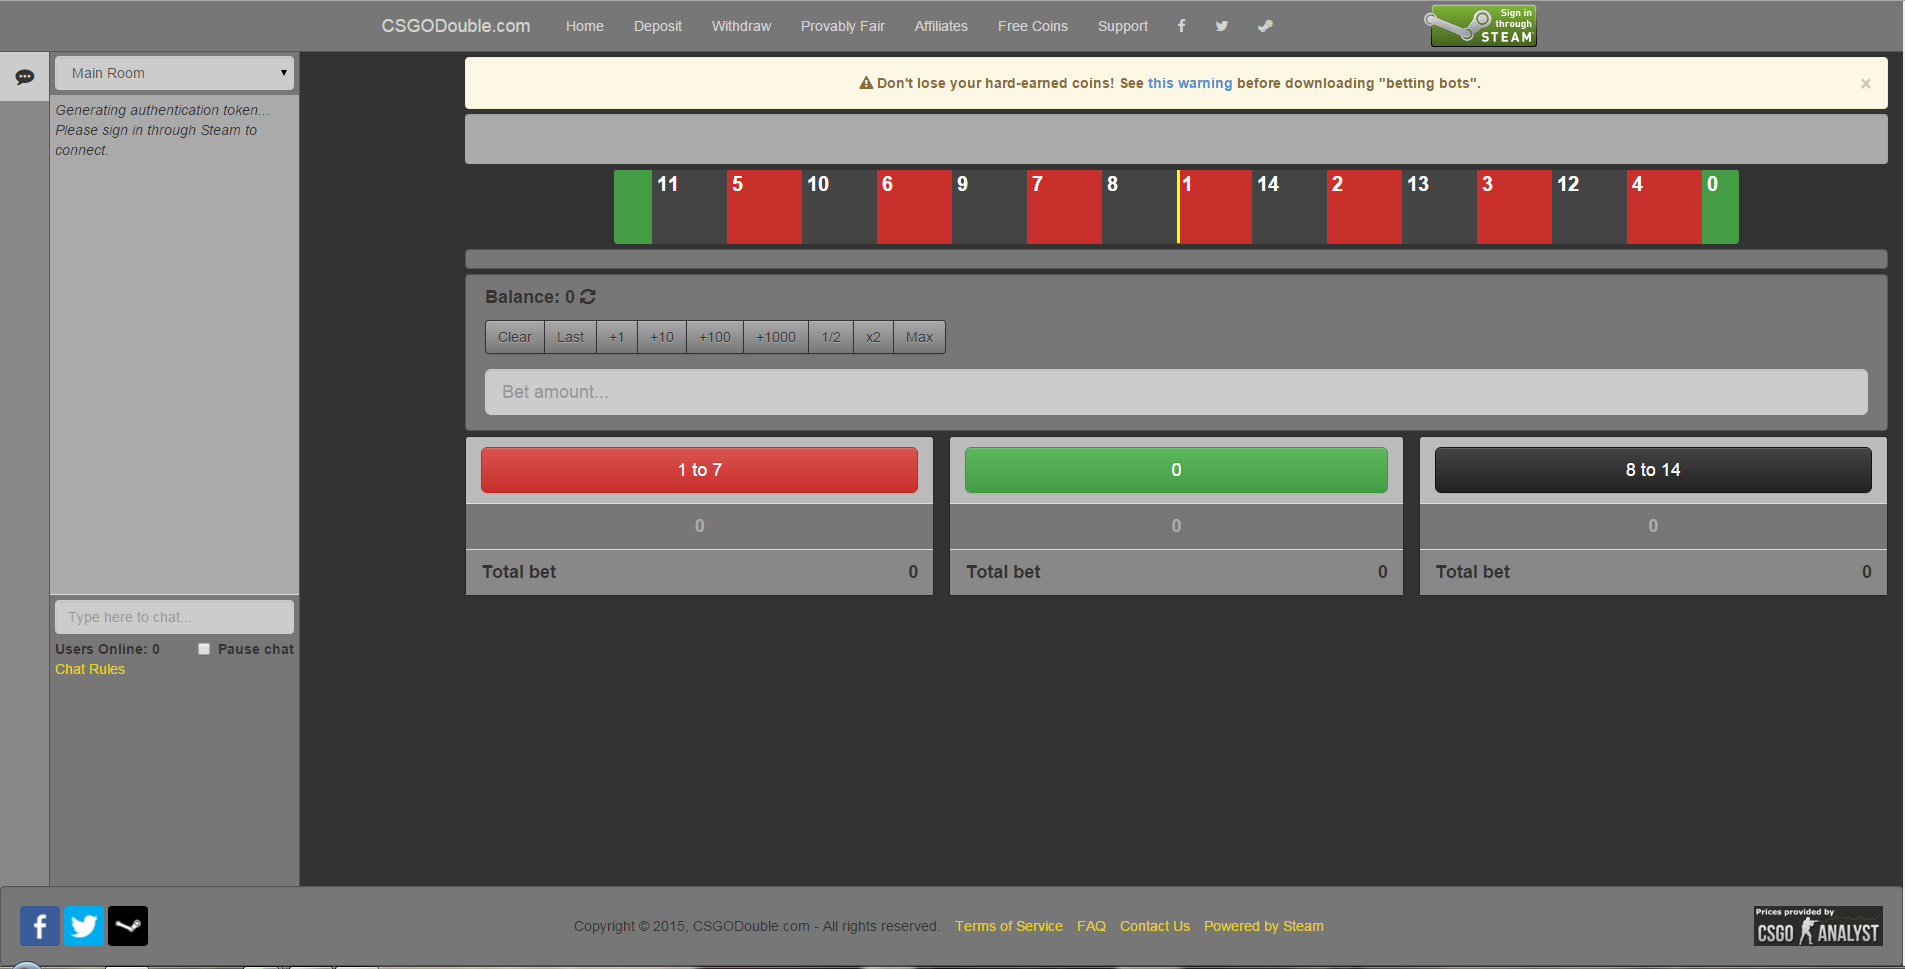
Task: Open the blue Facebook icon in footer
Action: pos(40,926)
